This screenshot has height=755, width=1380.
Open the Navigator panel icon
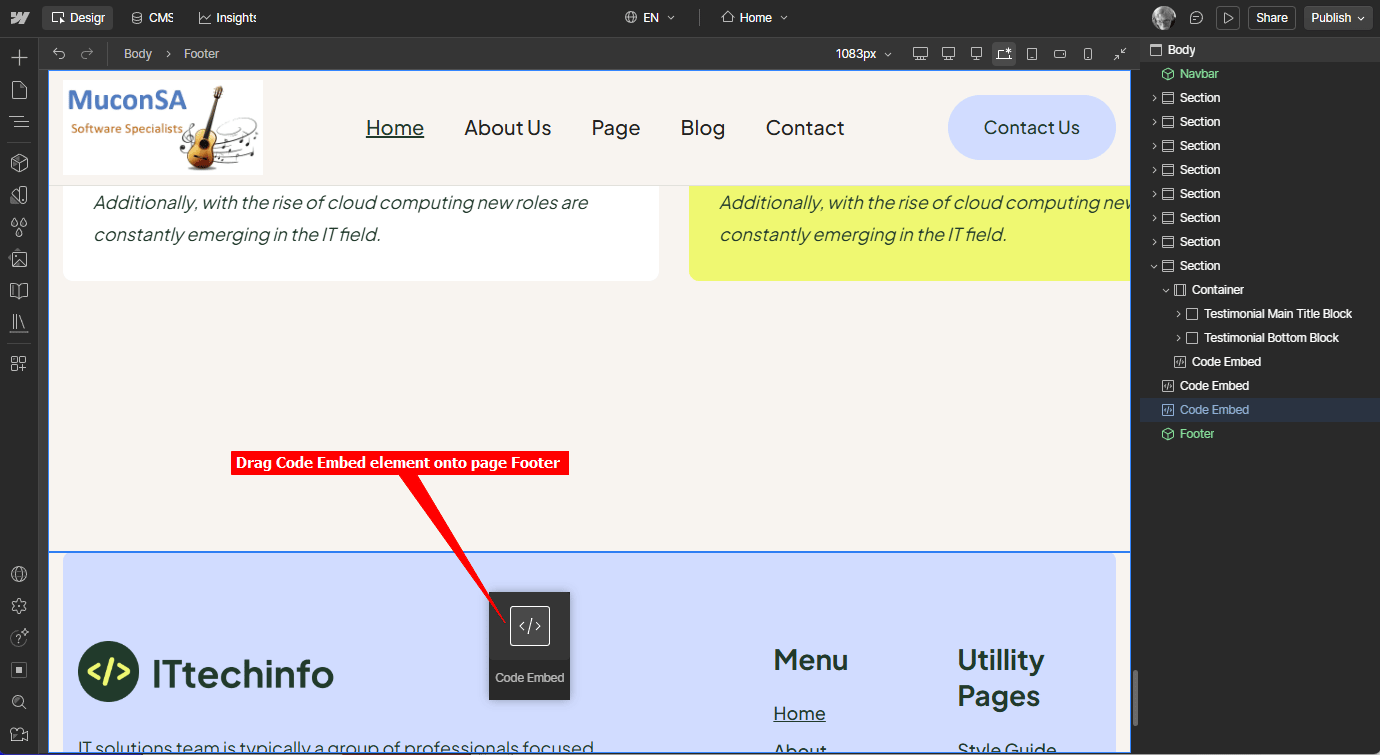coord(19,122)
